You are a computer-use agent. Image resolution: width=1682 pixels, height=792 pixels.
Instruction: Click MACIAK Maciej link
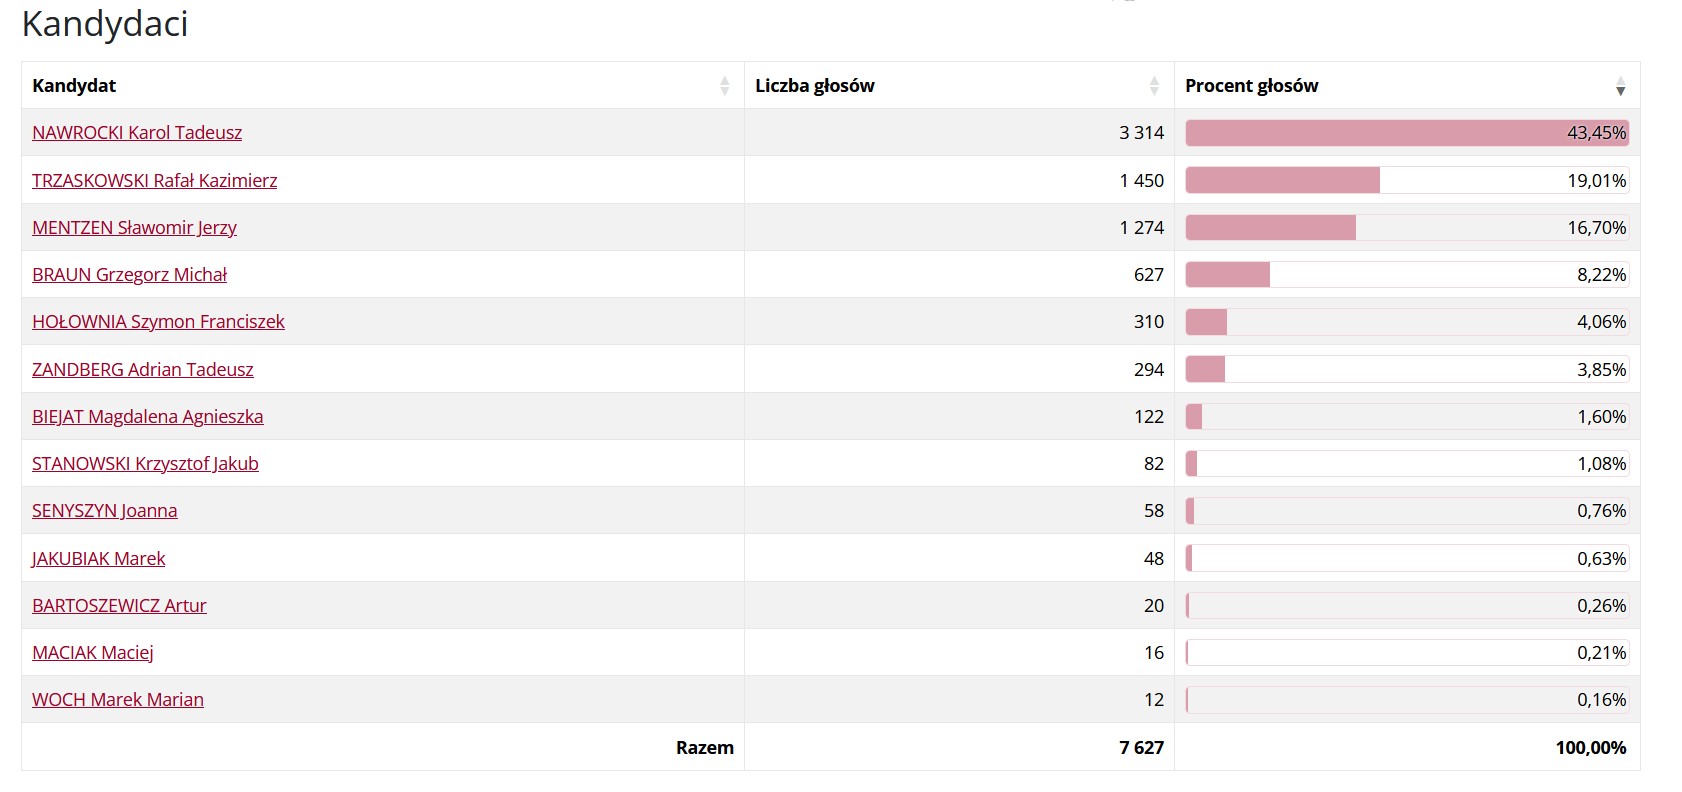coord(93,653)
